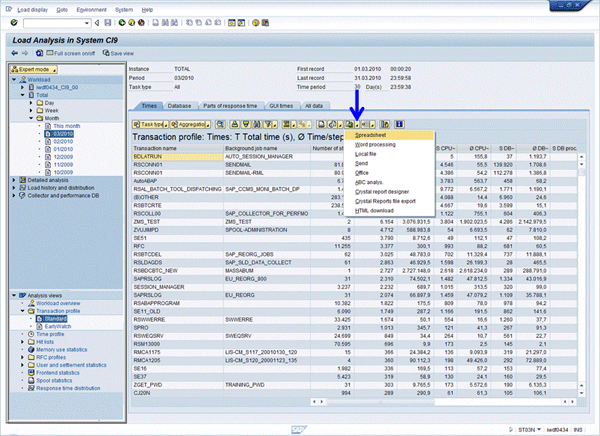This screenshot has height=436, width=600.
Task: Click the Sort ascending icon in table toolbar
Action: tap(235, 124)
